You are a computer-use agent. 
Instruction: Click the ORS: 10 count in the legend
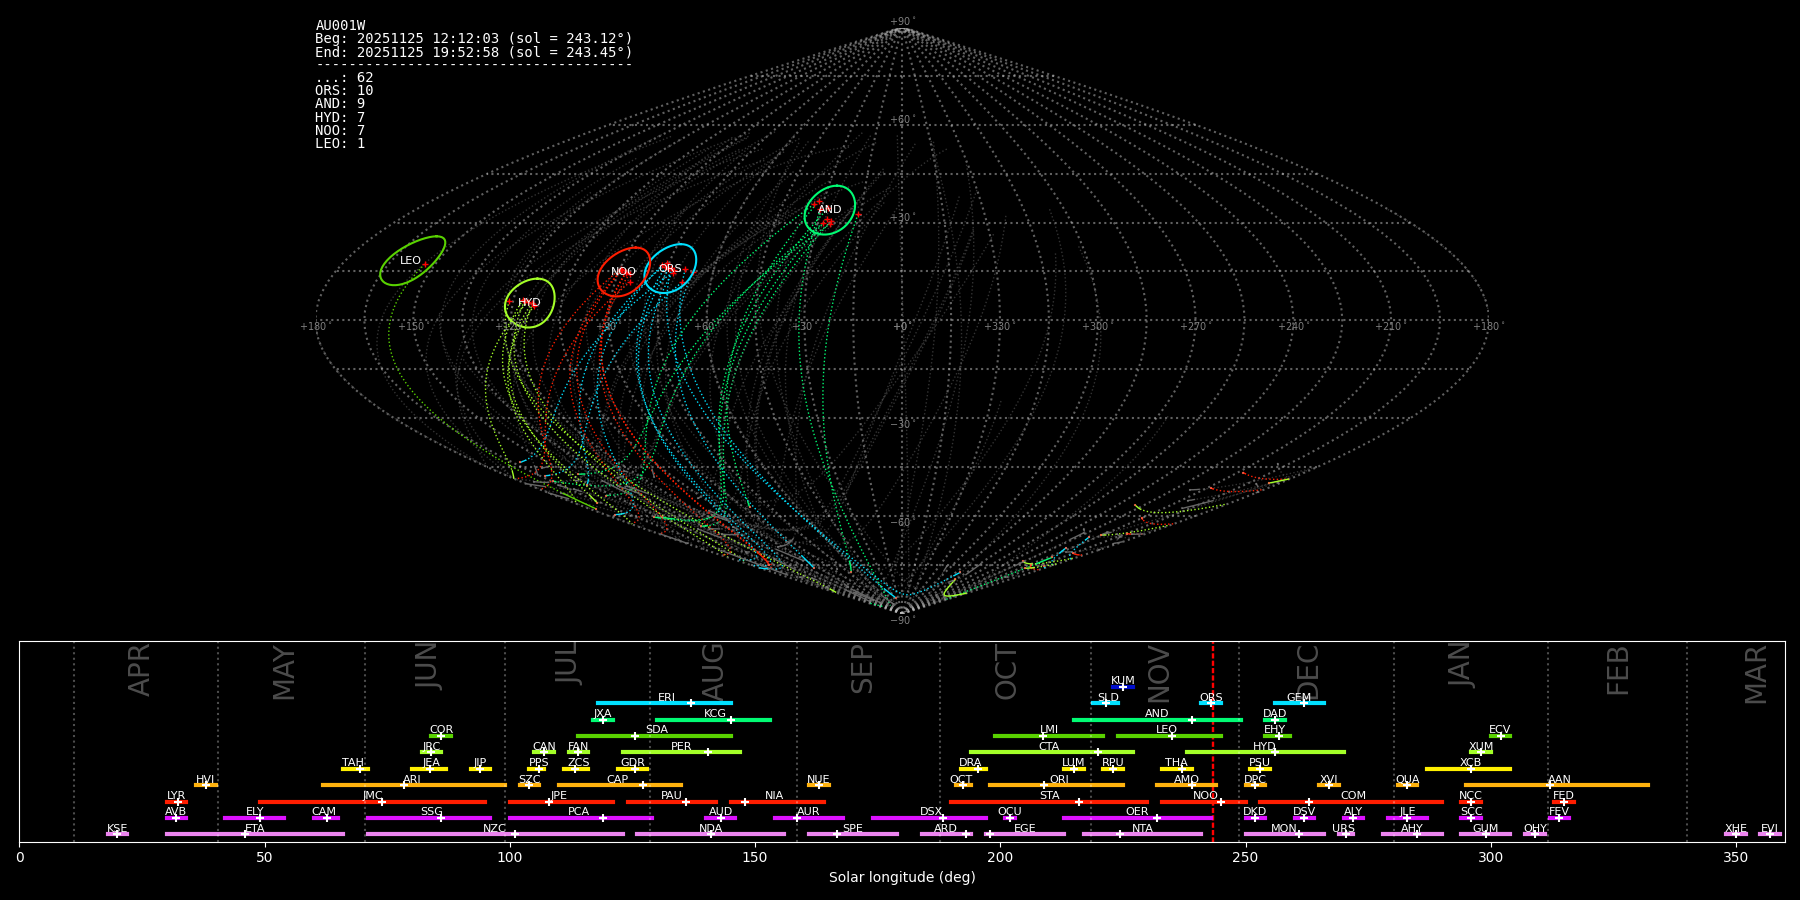344,91
